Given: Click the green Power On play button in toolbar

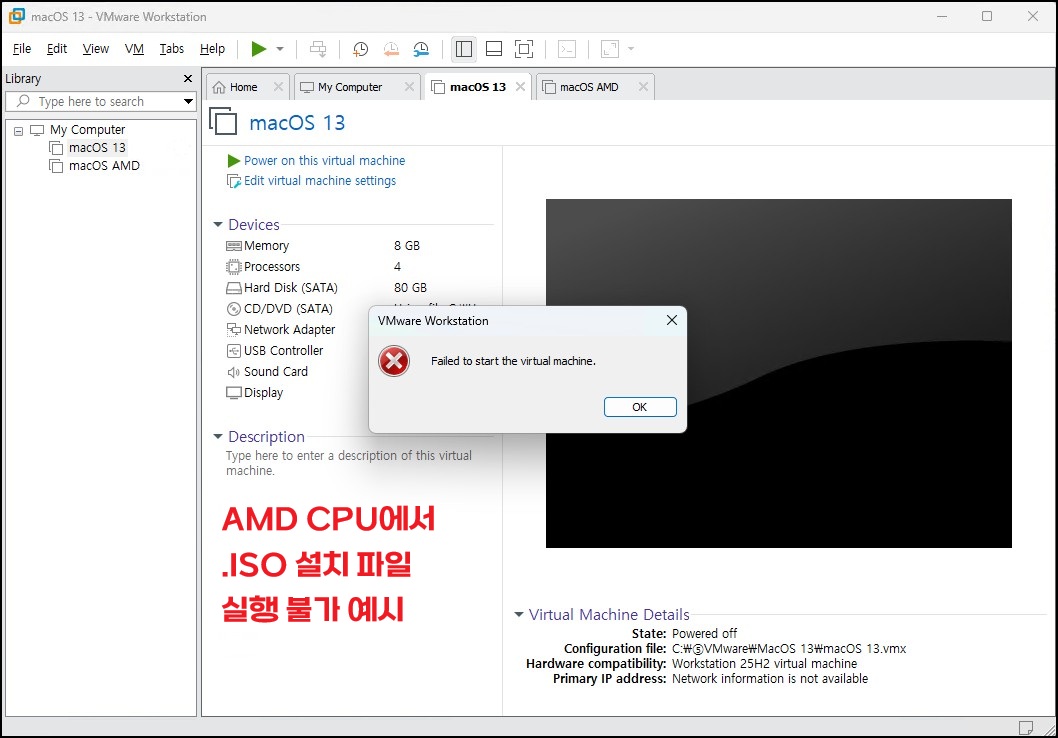Looking at the screenshot, I should 258,49.
